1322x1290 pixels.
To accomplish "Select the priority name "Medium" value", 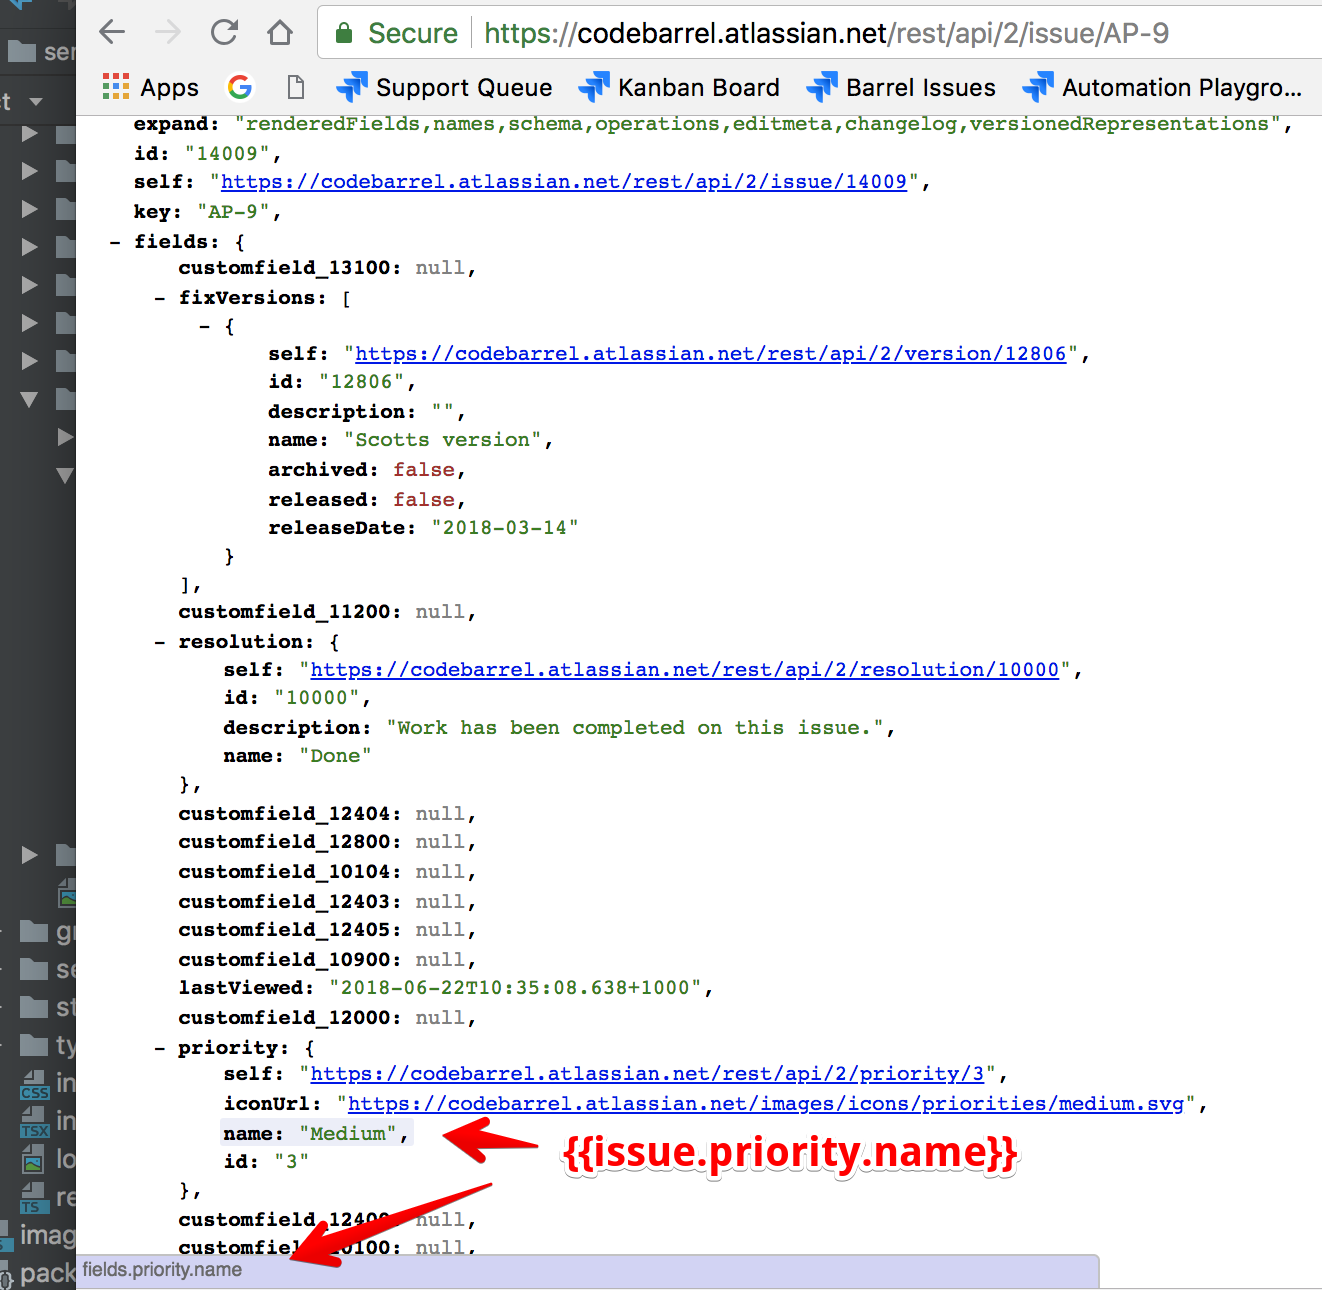I will click(x=347, y=1134).
